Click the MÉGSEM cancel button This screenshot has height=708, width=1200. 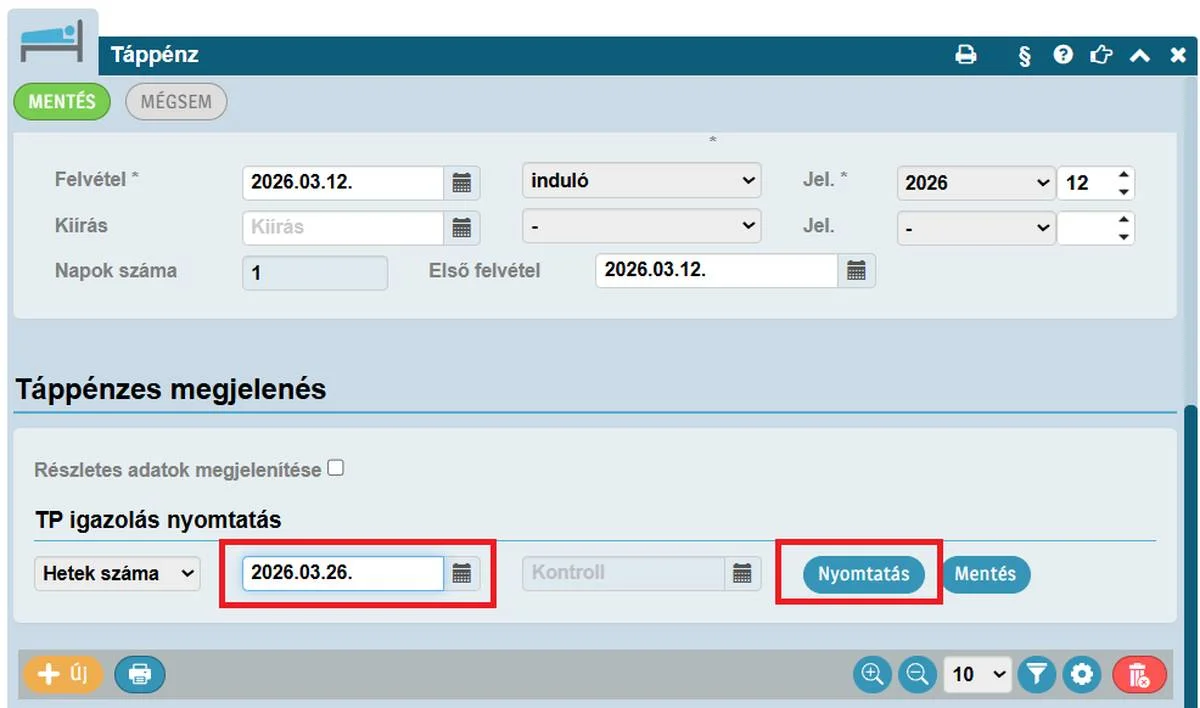coord(176,101)
